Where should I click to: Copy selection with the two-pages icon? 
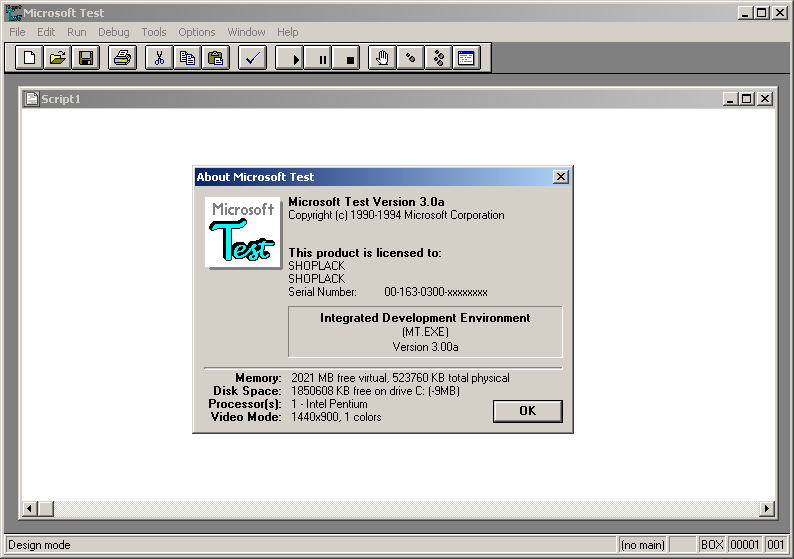187,58
